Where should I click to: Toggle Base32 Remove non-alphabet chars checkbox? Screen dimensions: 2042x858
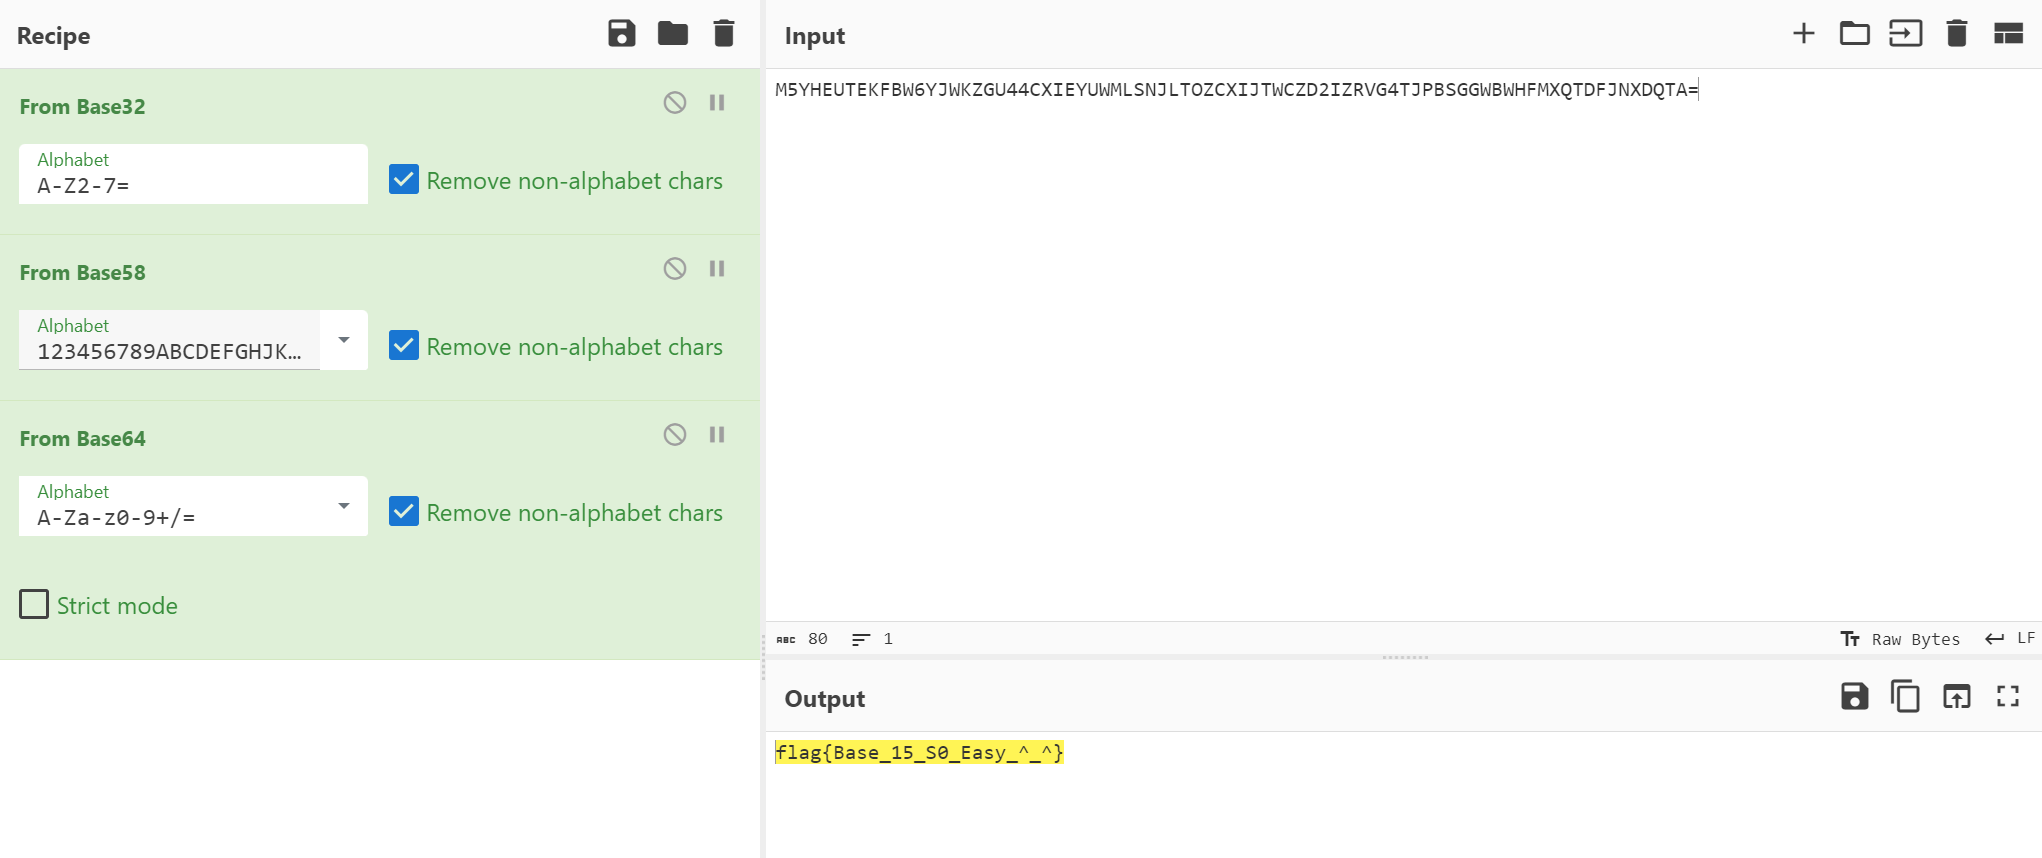pos(404,180)
